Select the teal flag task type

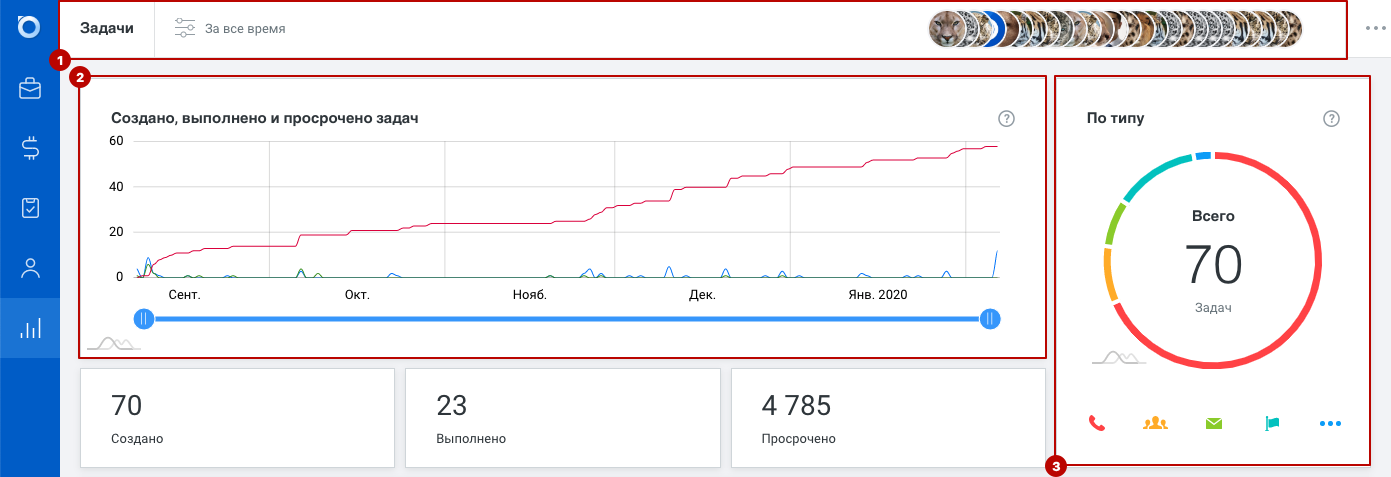[x=1272, y=423]
